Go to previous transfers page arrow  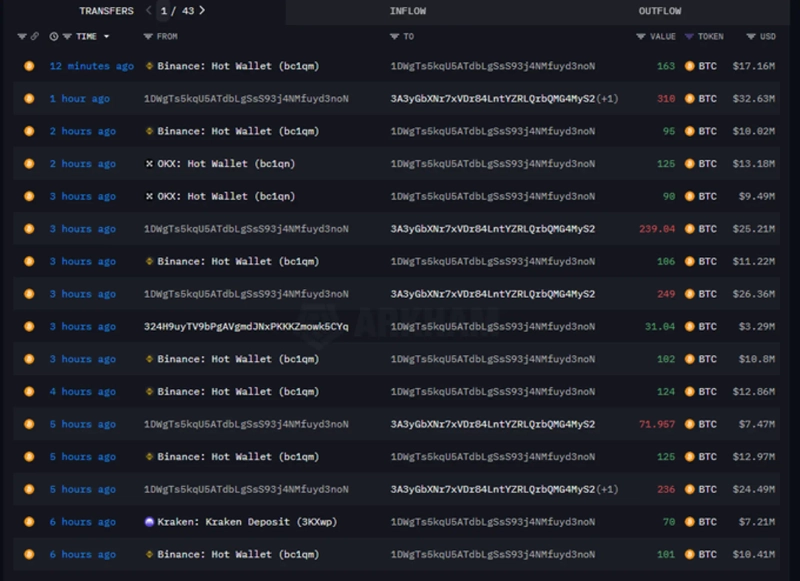click(x=149, y=11)
